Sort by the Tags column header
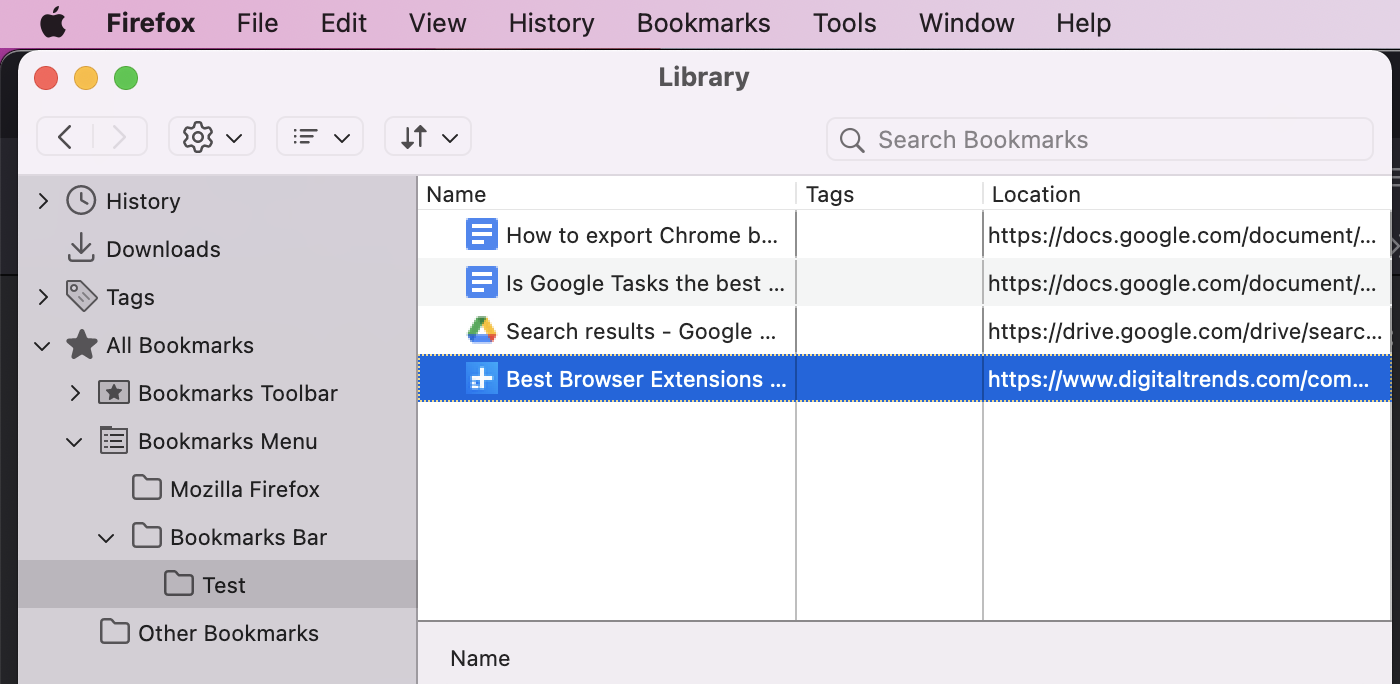 [x=889, y=194]
